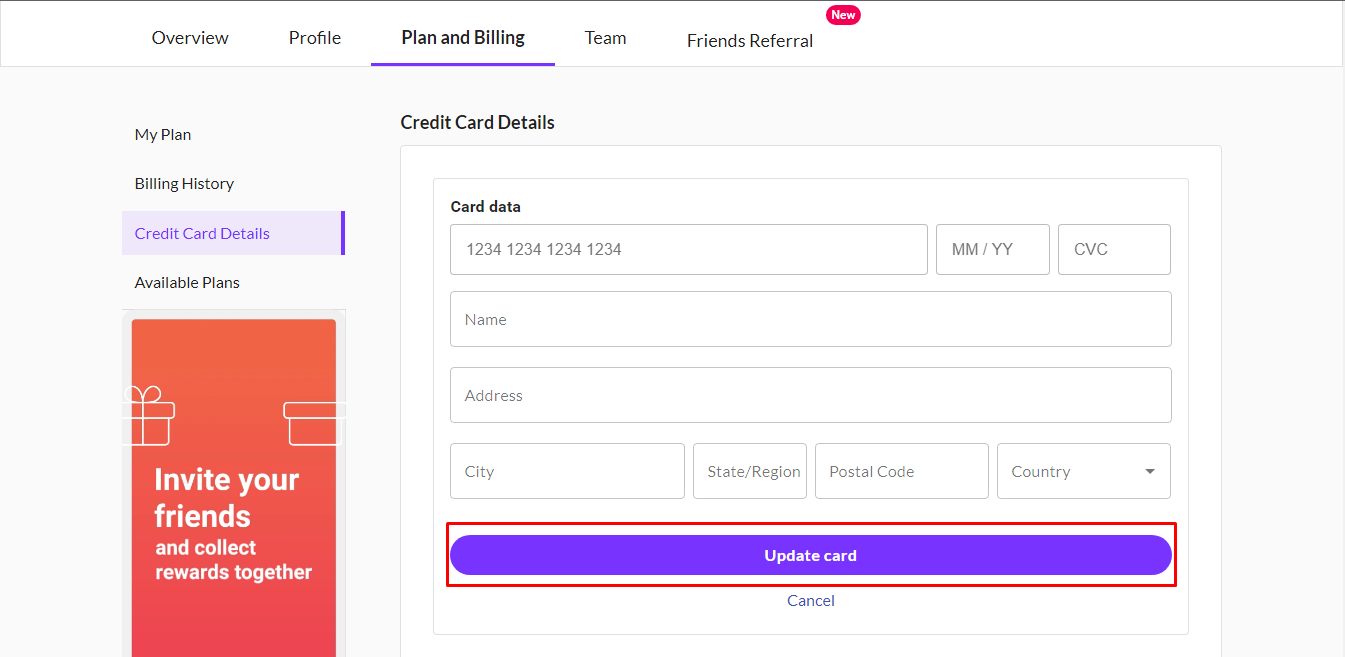
Task: Open My Plan section
Action: tap(162, 134)
